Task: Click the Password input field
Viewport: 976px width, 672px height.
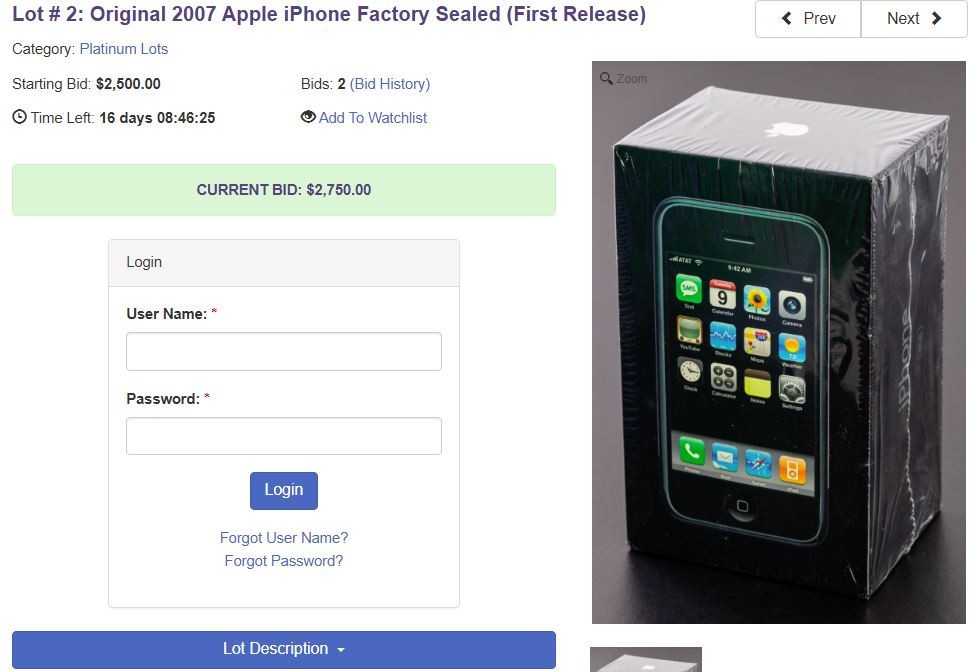Action: 284,436
